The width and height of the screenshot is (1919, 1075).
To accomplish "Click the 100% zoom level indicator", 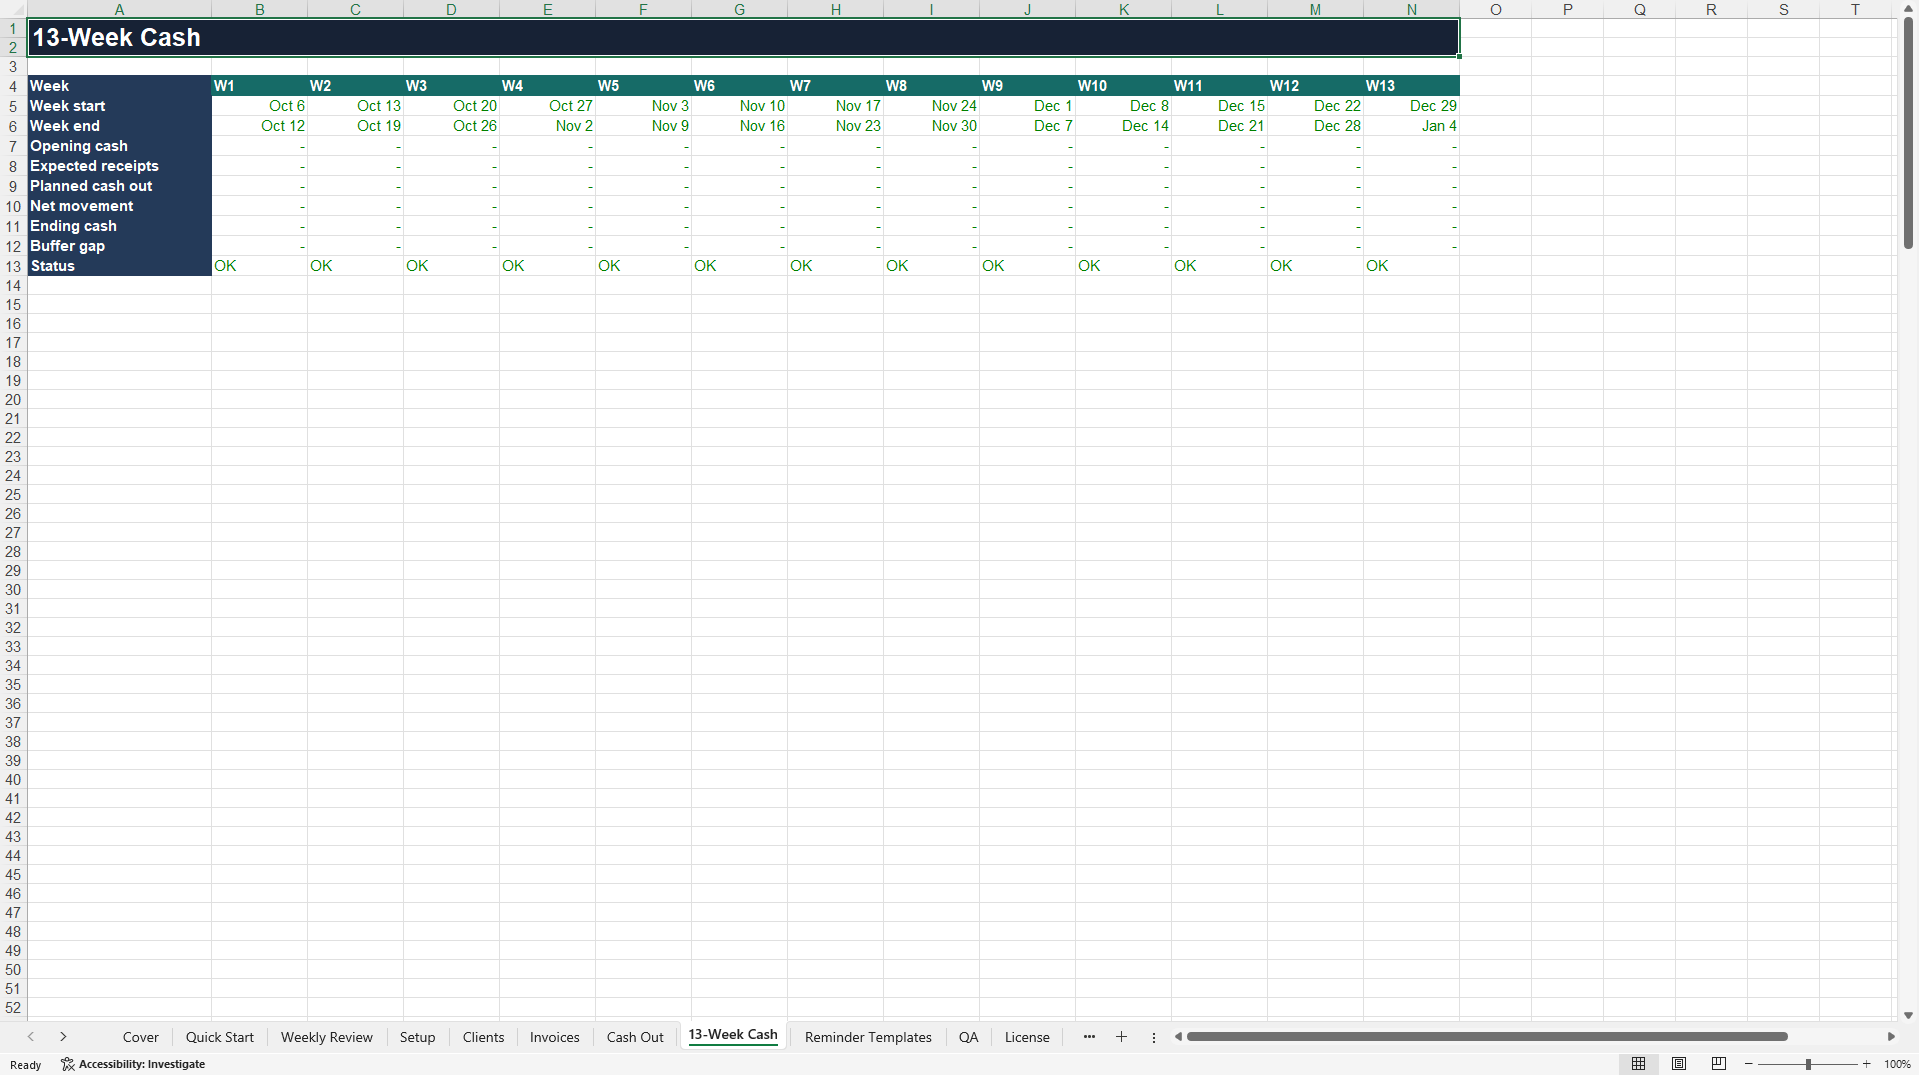I will pos(1897,1064).
